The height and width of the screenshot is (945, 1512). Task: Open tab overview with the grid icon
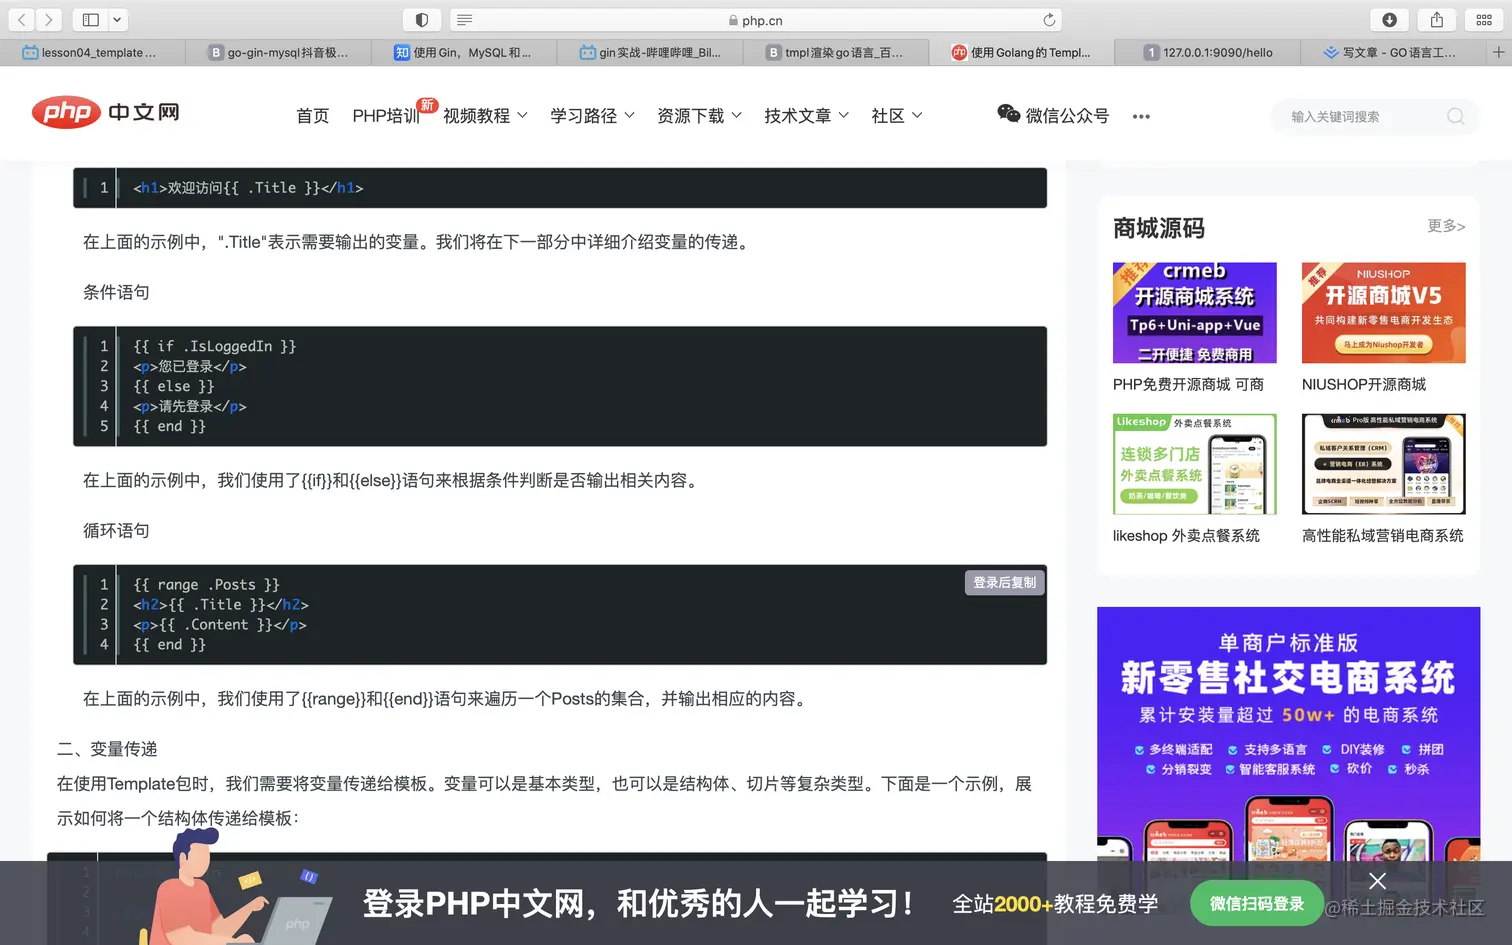[1484, 19]
